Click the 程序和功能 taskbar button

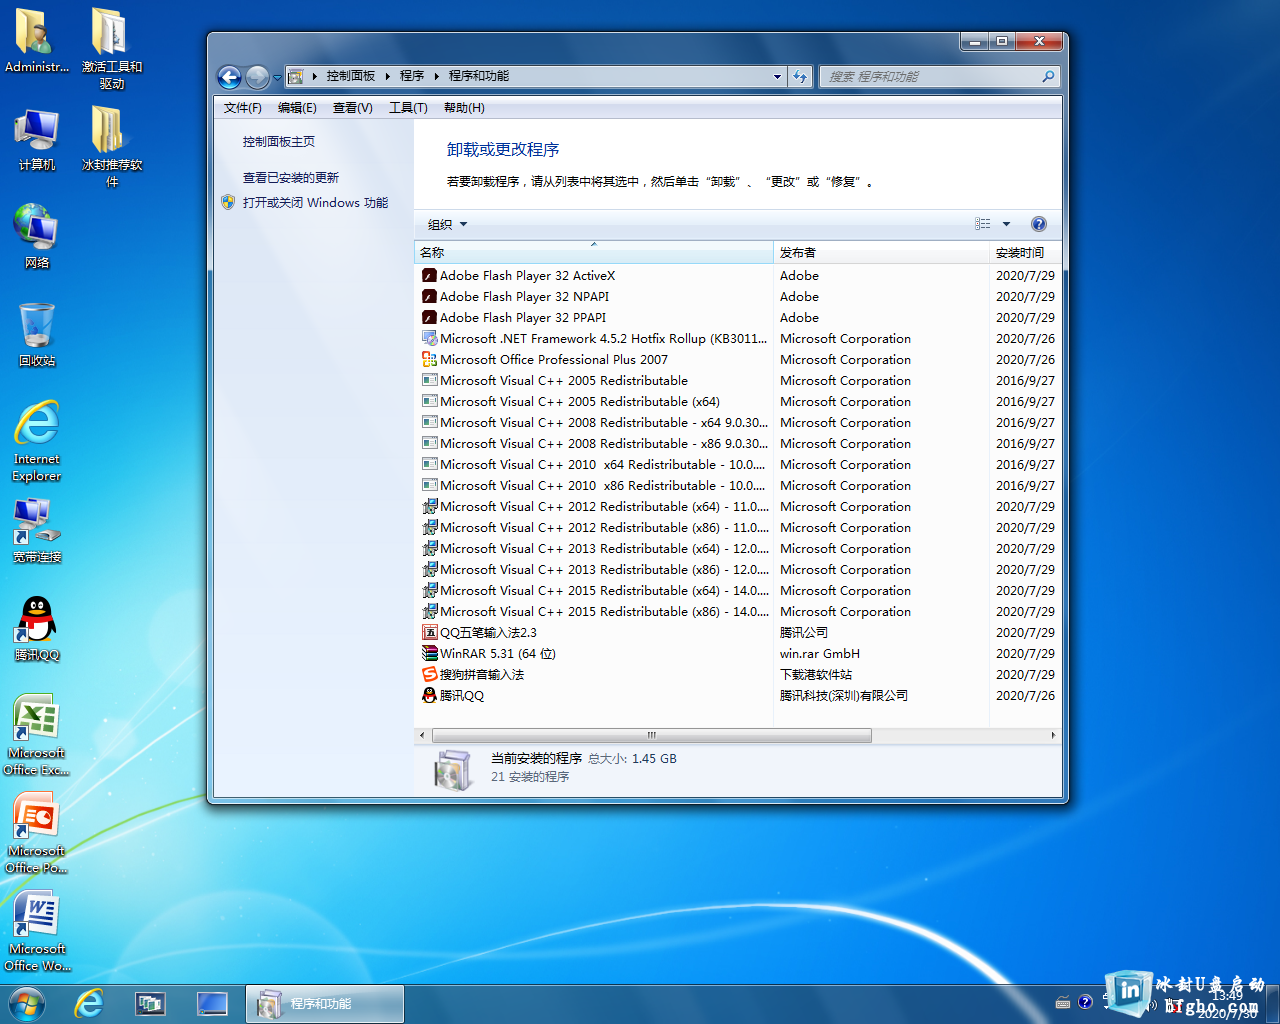pos(325,1003)
